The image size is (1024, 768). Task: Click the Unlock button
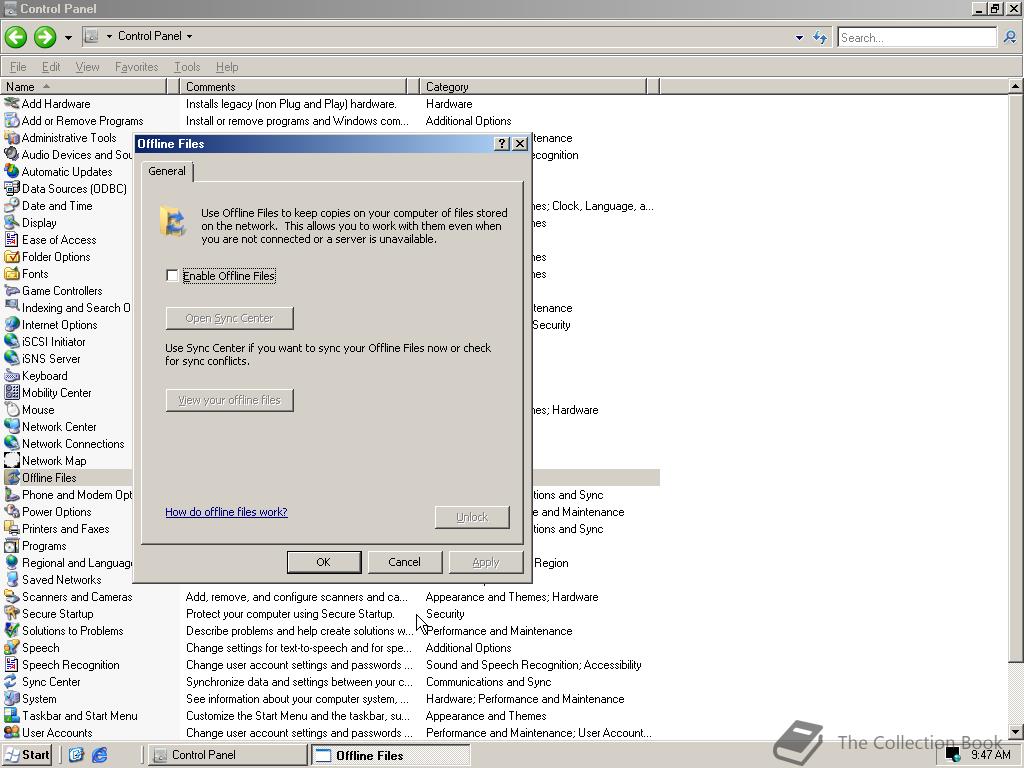(x=472, y=517)
